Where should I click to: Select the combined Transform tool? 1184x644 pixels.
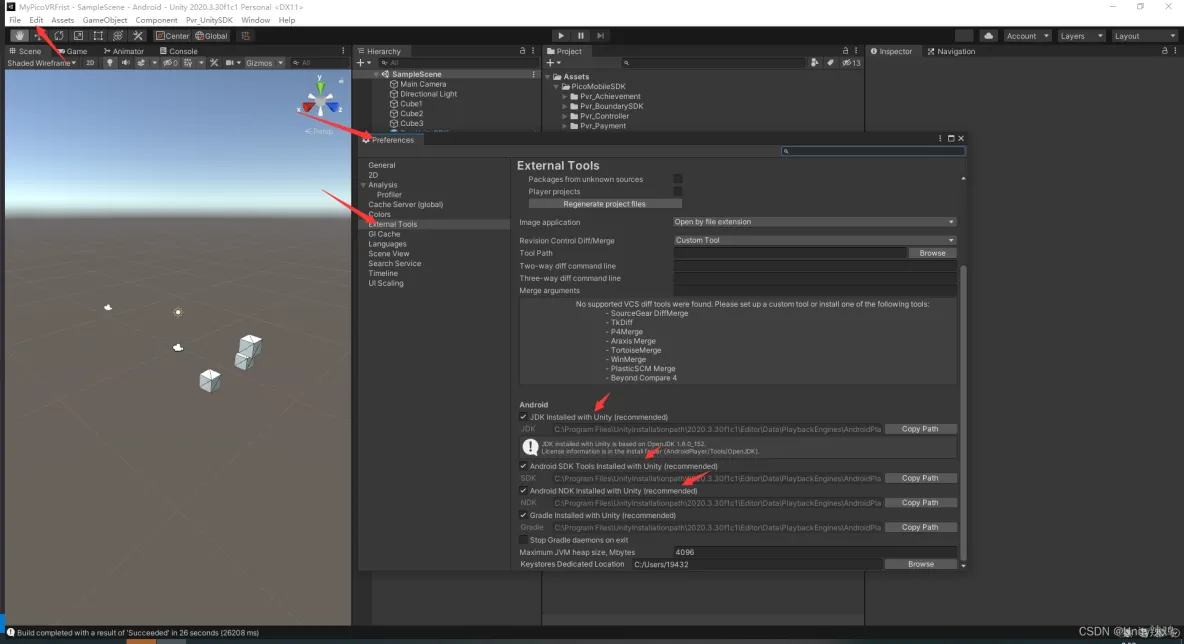(x=118, y=35)
